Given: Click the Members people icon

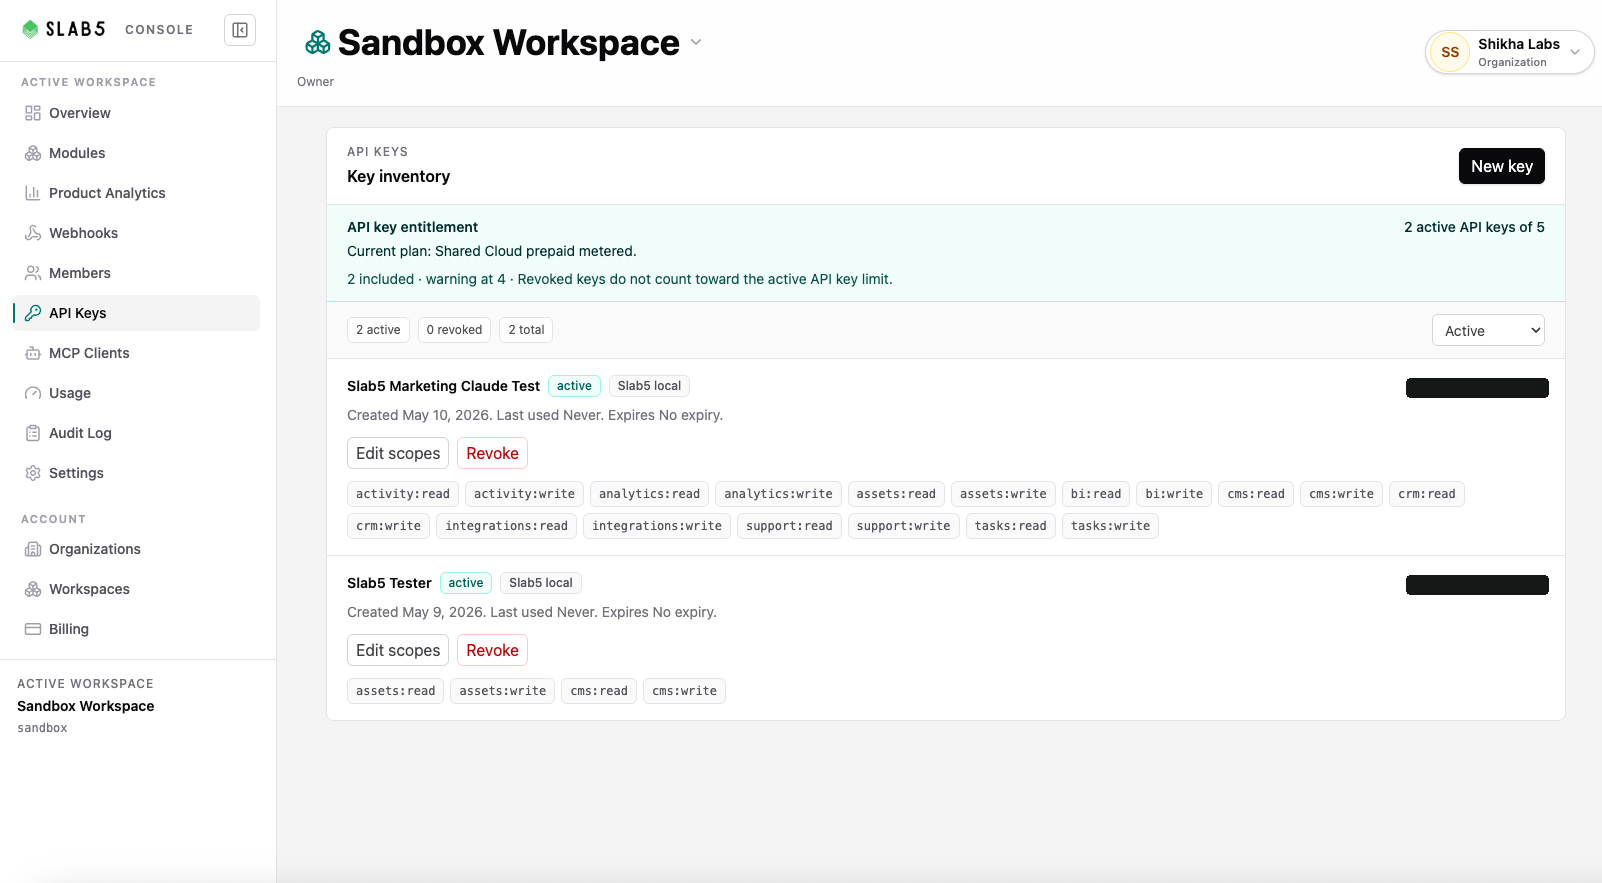Looking at the screenshot, I should coord(33,273).
